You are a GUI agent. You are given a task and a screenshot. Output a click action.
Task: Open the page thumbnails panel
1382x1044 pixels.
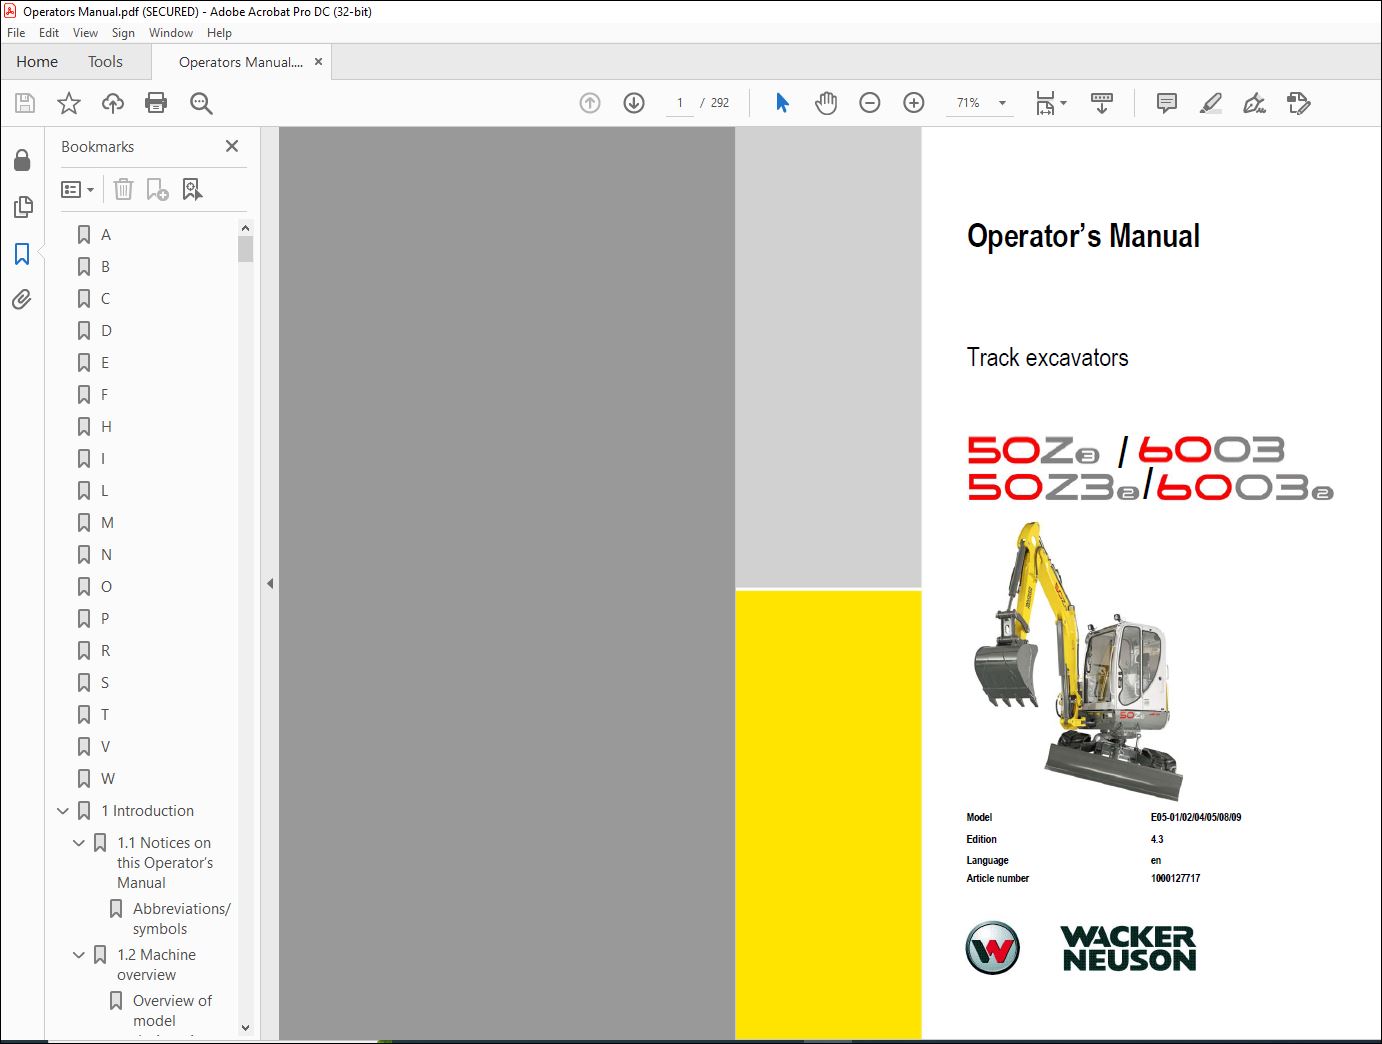tap(22, 207)
